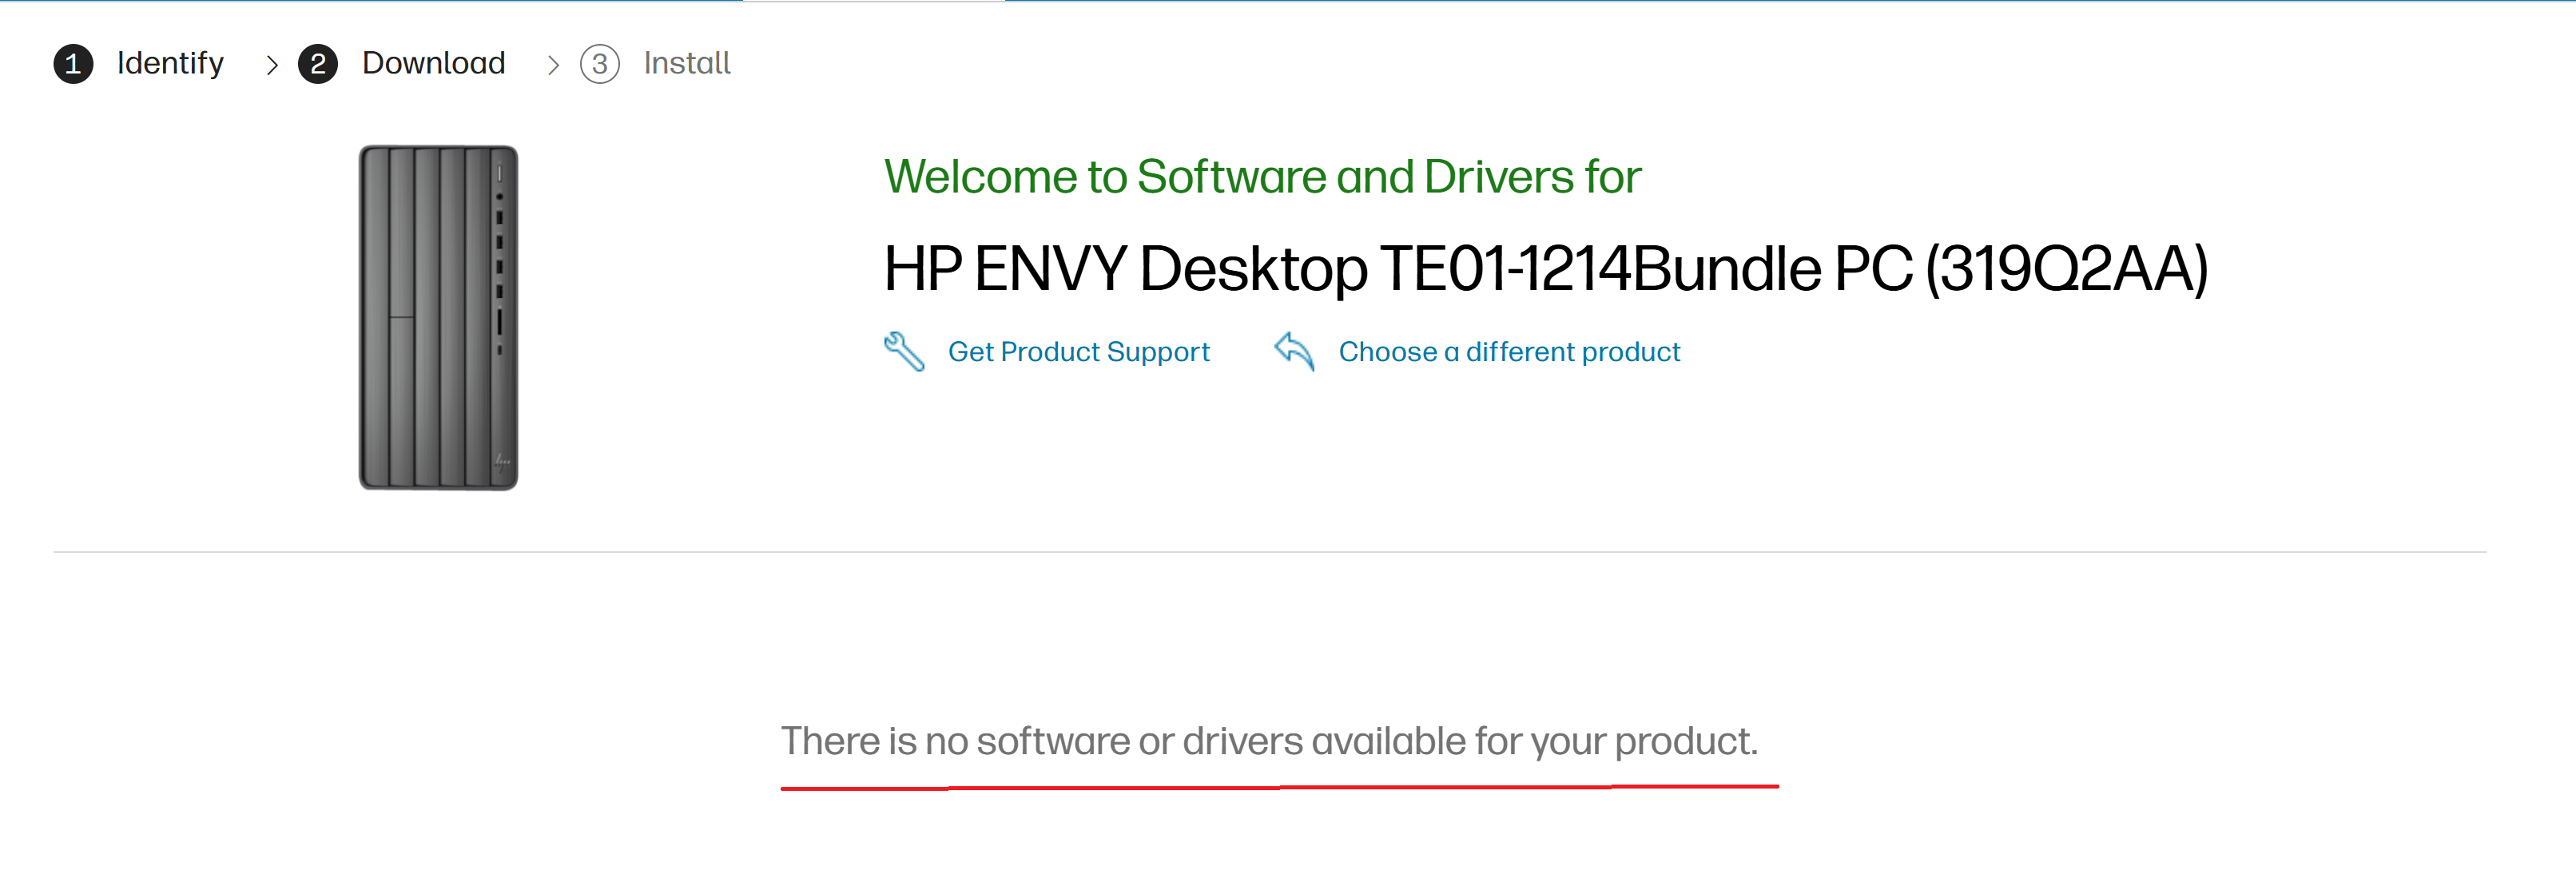2576x894 pixels.
Task: Click the no software or drivers available message
Action: coord(1268,741)
